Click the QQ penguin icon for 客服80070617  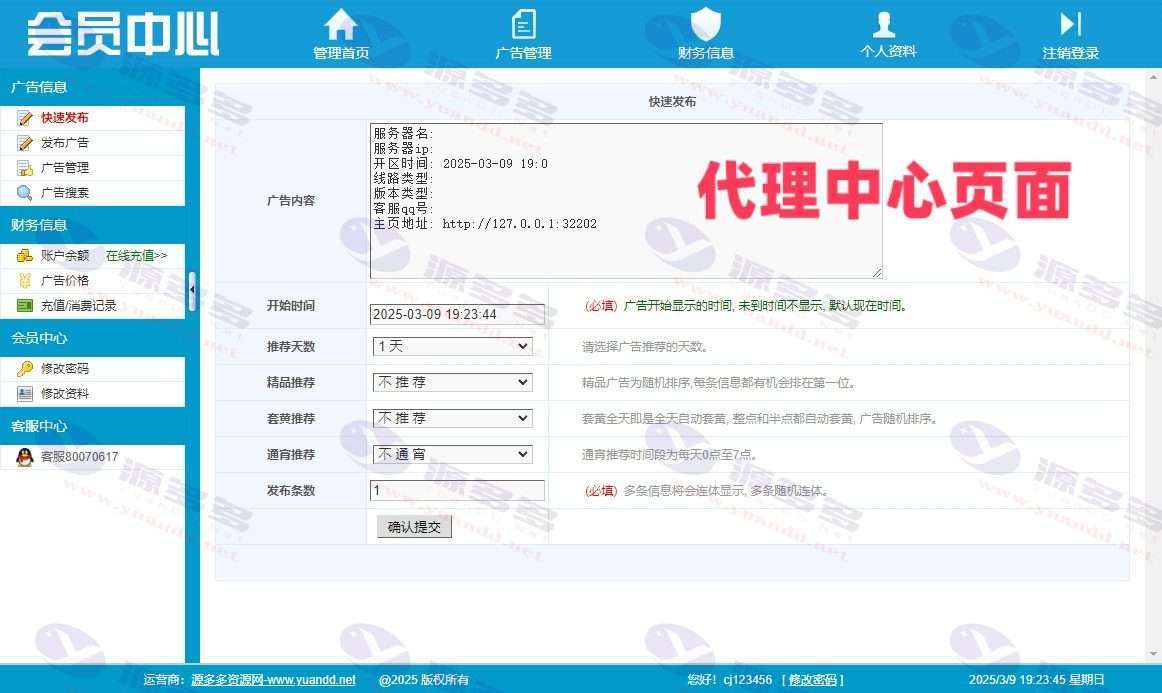click(x=24, y=457)
